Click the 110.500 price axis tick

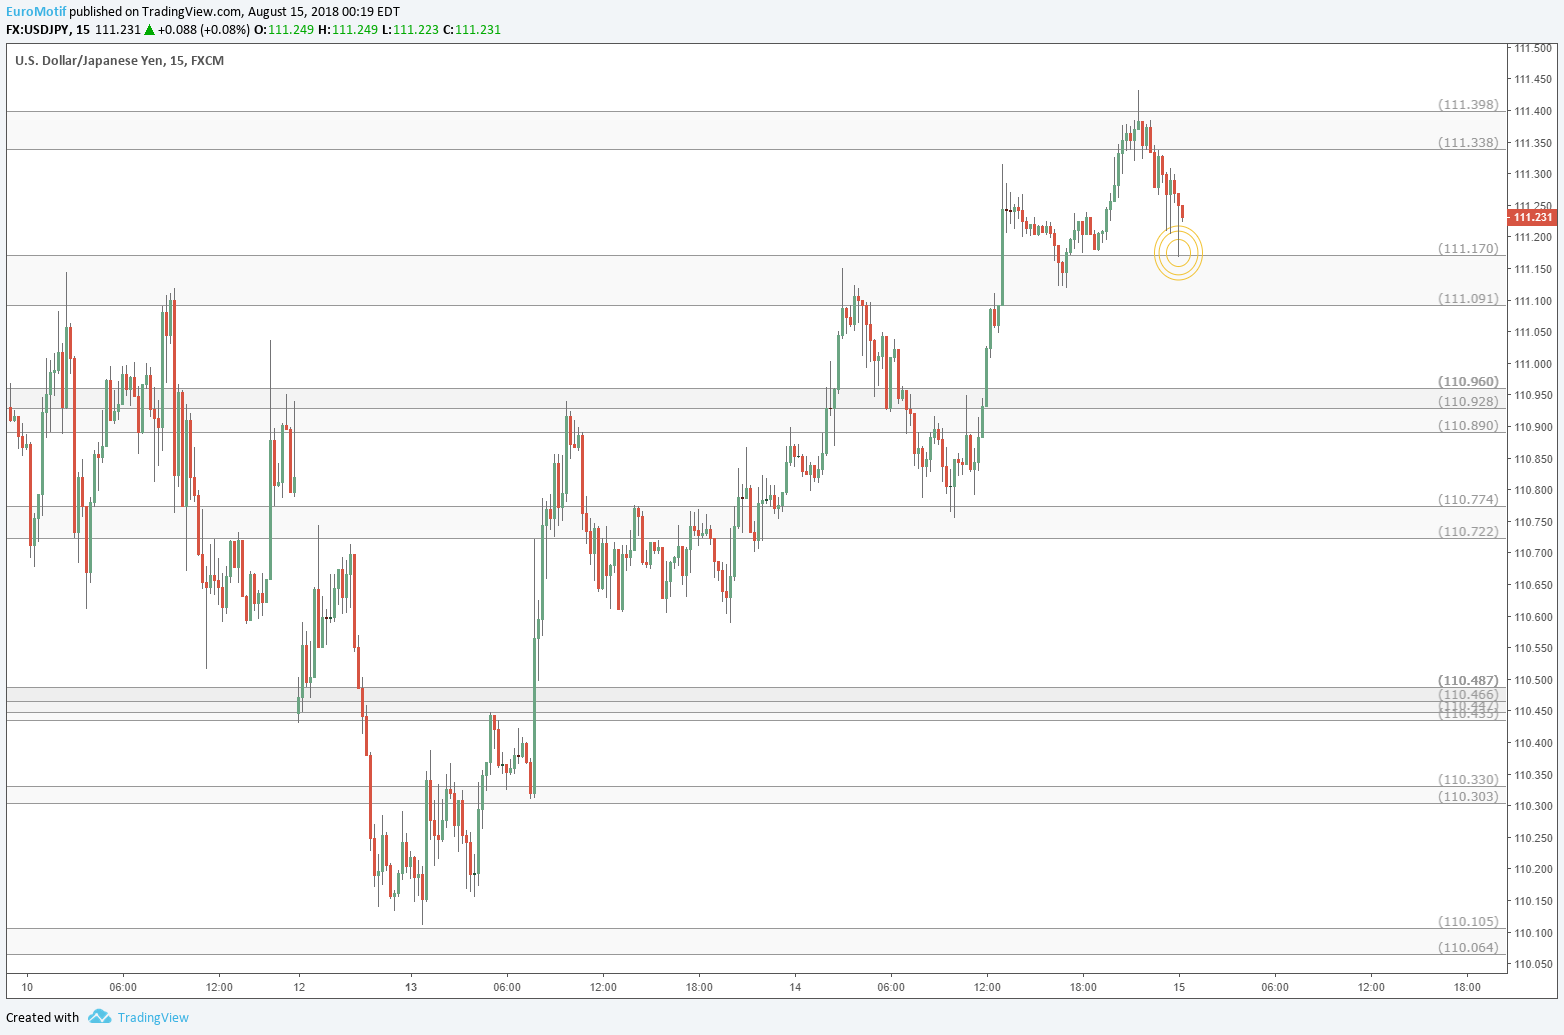[1532, 680]
